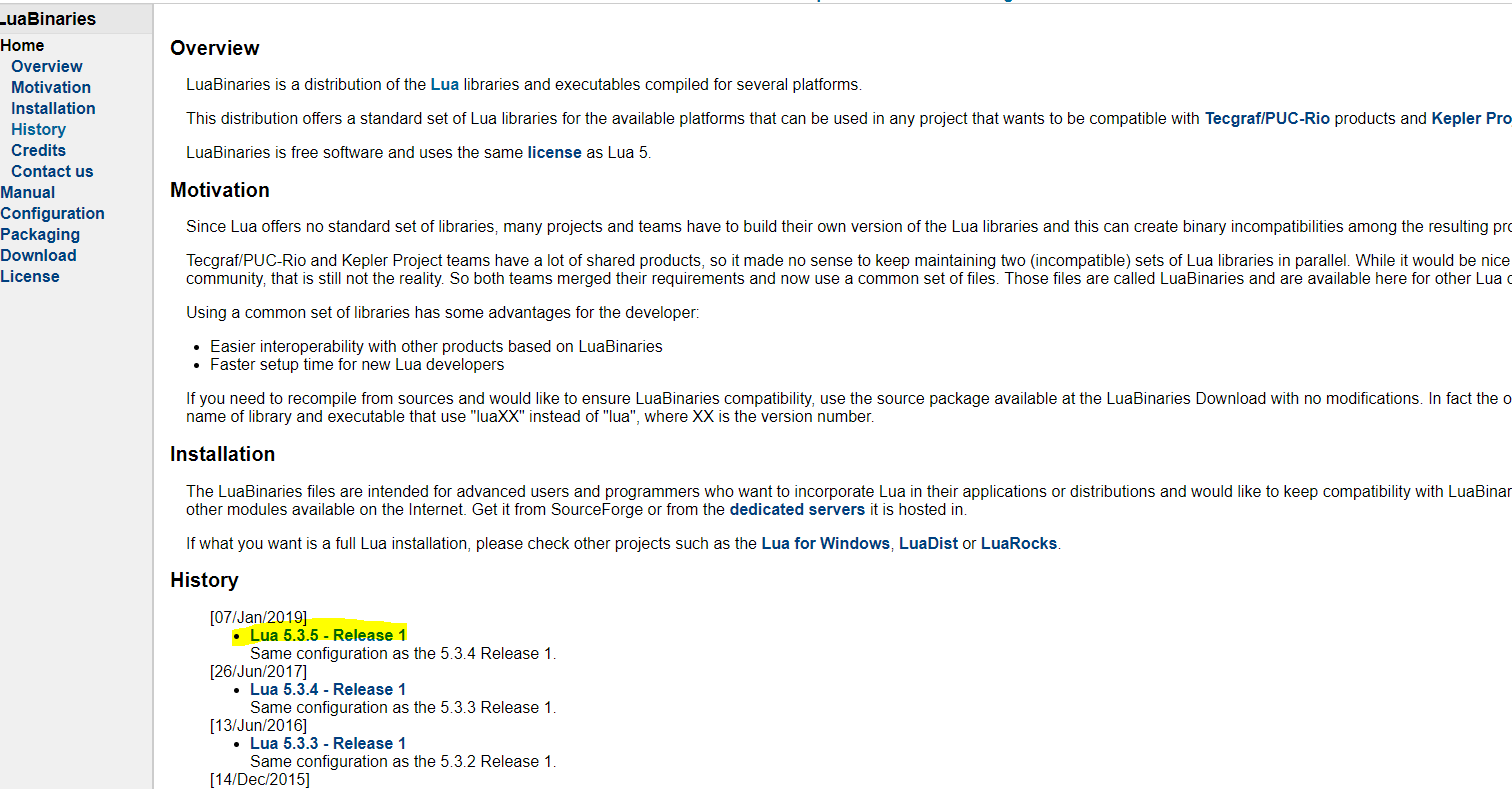This screenshot has height=789, width=1512.
Task: Open the Tecgraf/PUC-Rio link
Action: [x=1267, y=118]
